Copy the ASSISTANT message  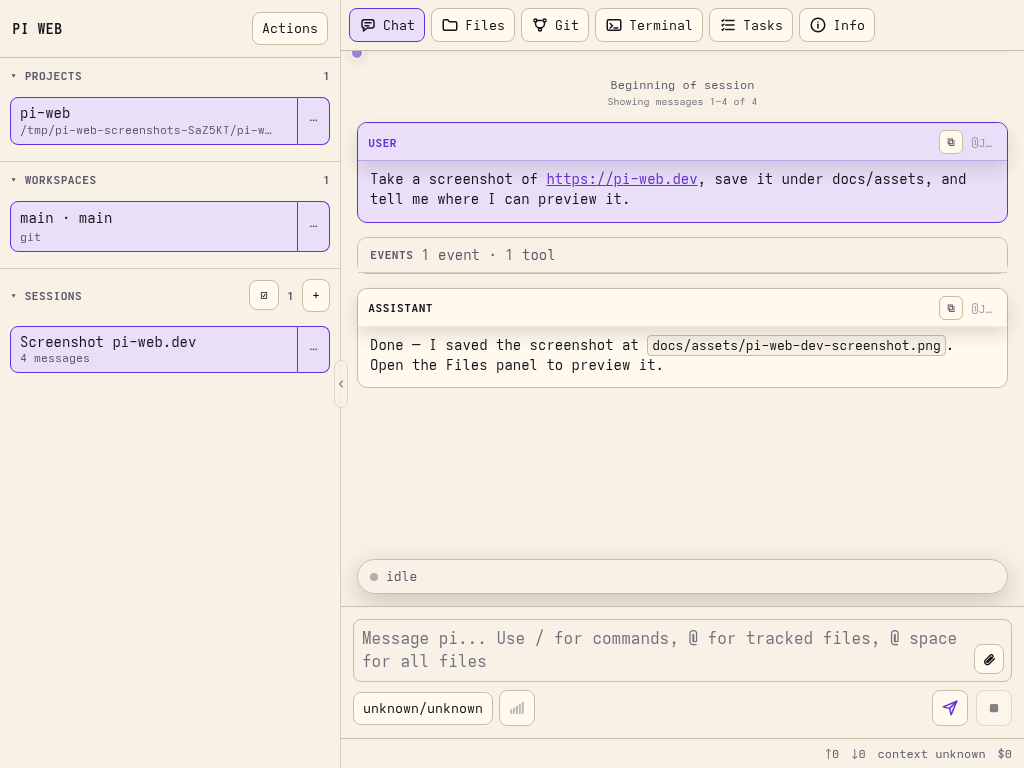951,308
